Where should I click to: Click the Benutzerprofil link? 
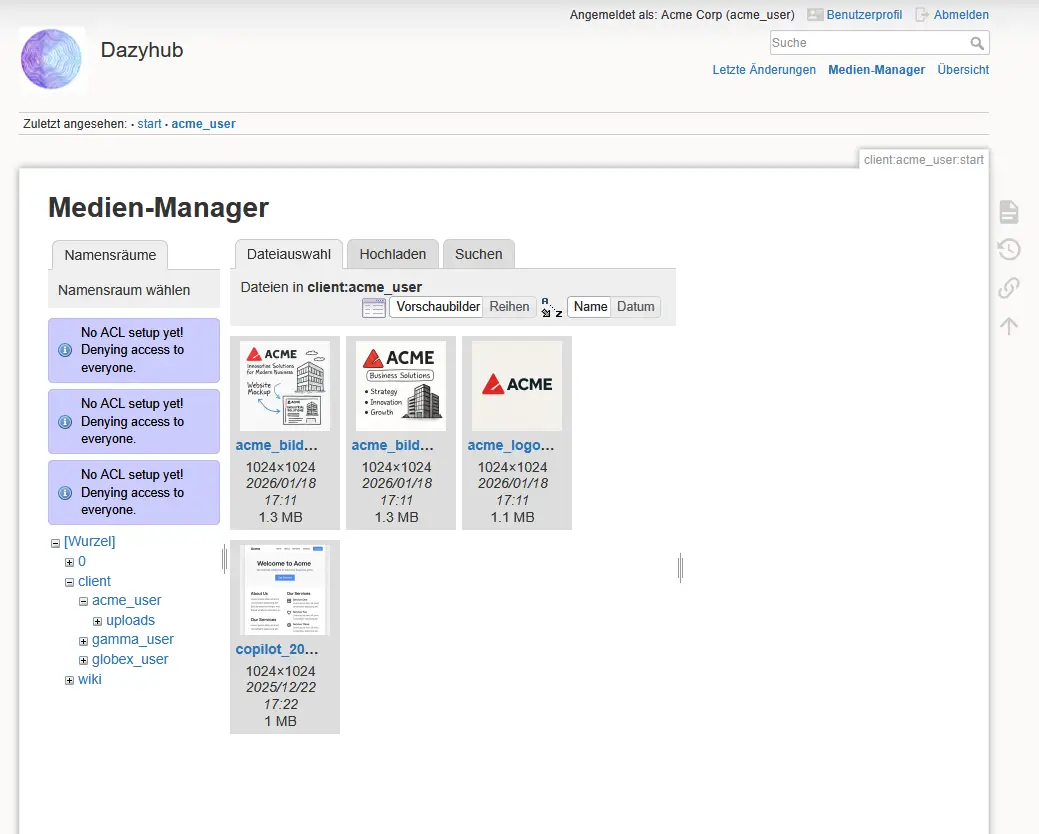pyautogui.click(x=863, y=15)
